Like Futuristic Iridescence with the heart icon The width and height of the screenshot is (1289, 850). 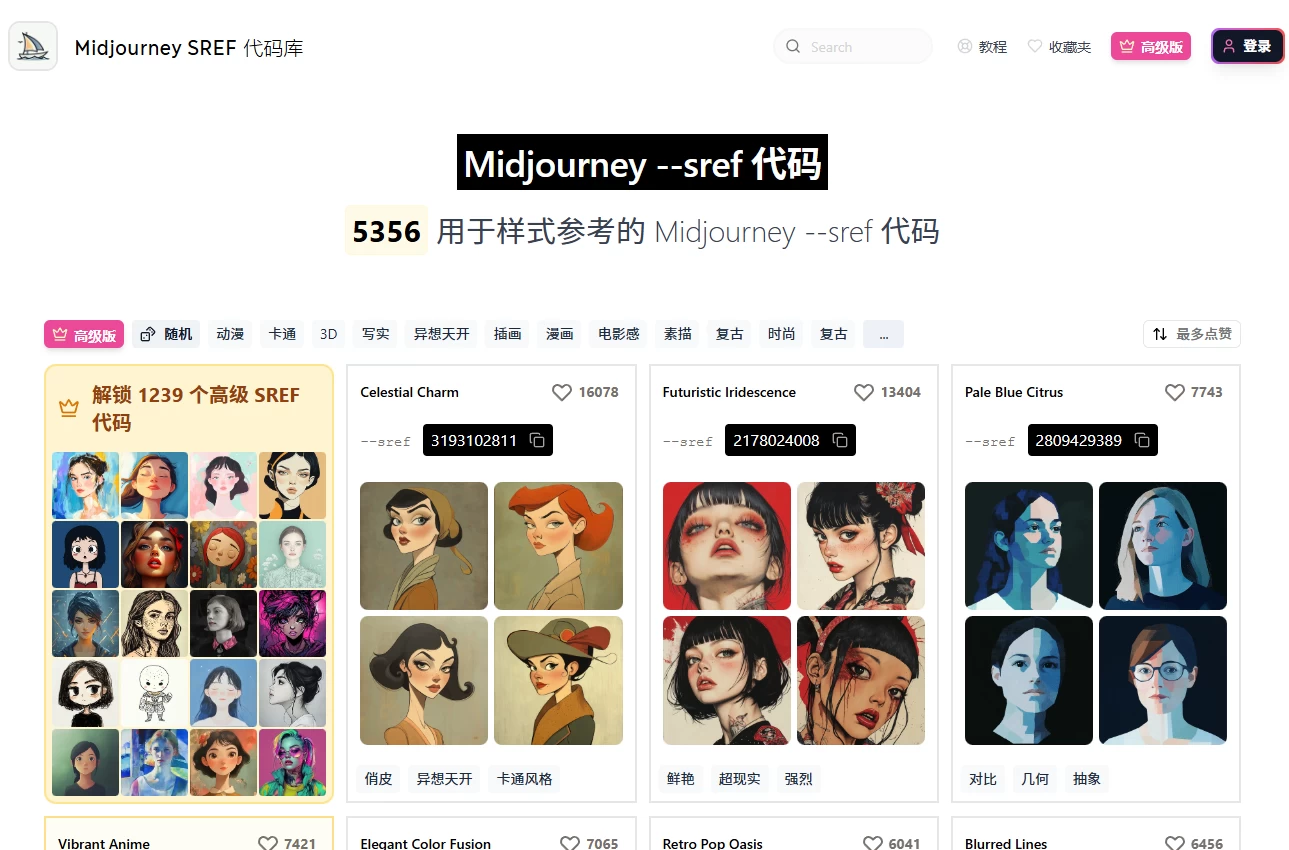[864, 392]
